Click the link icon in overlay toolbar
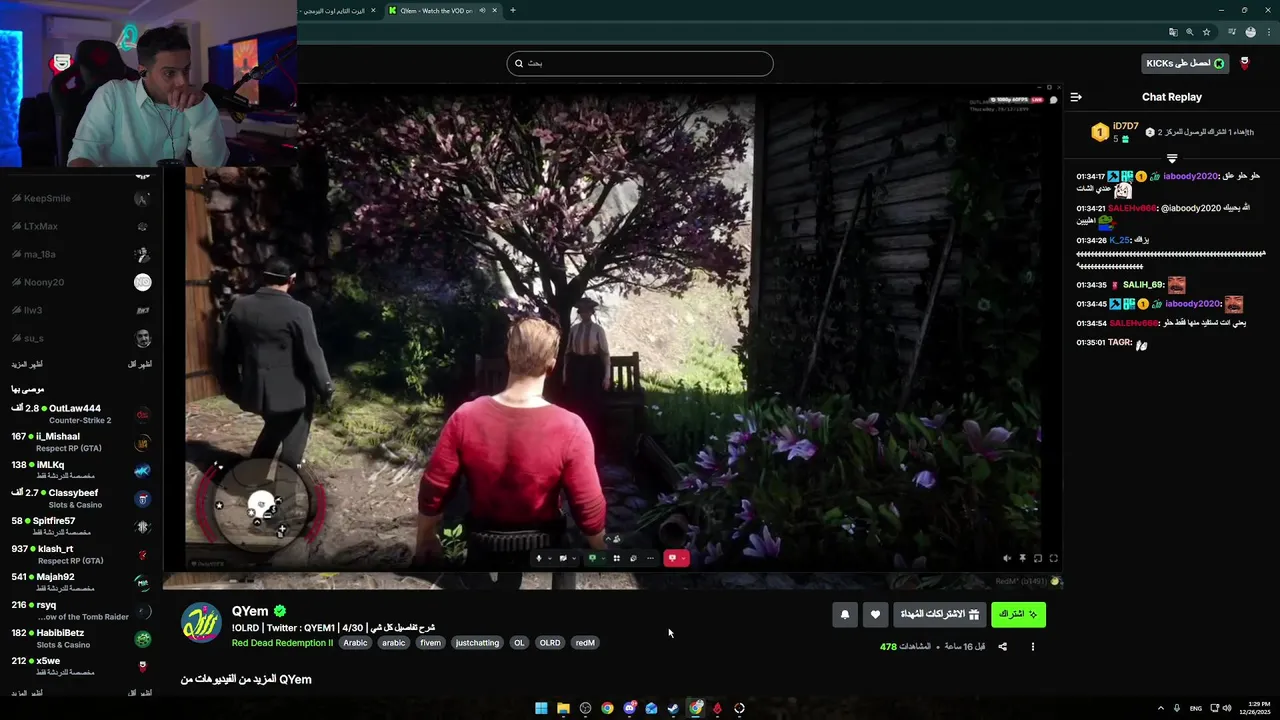The image size is (1280, 720). coord(633,558)
